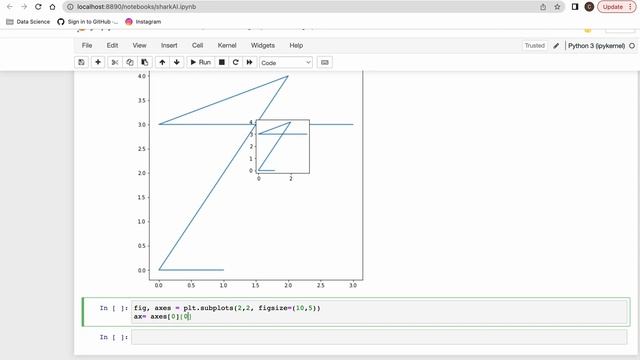Go back with browser back arrow
The image size is (640, 360).
point(10,7)
